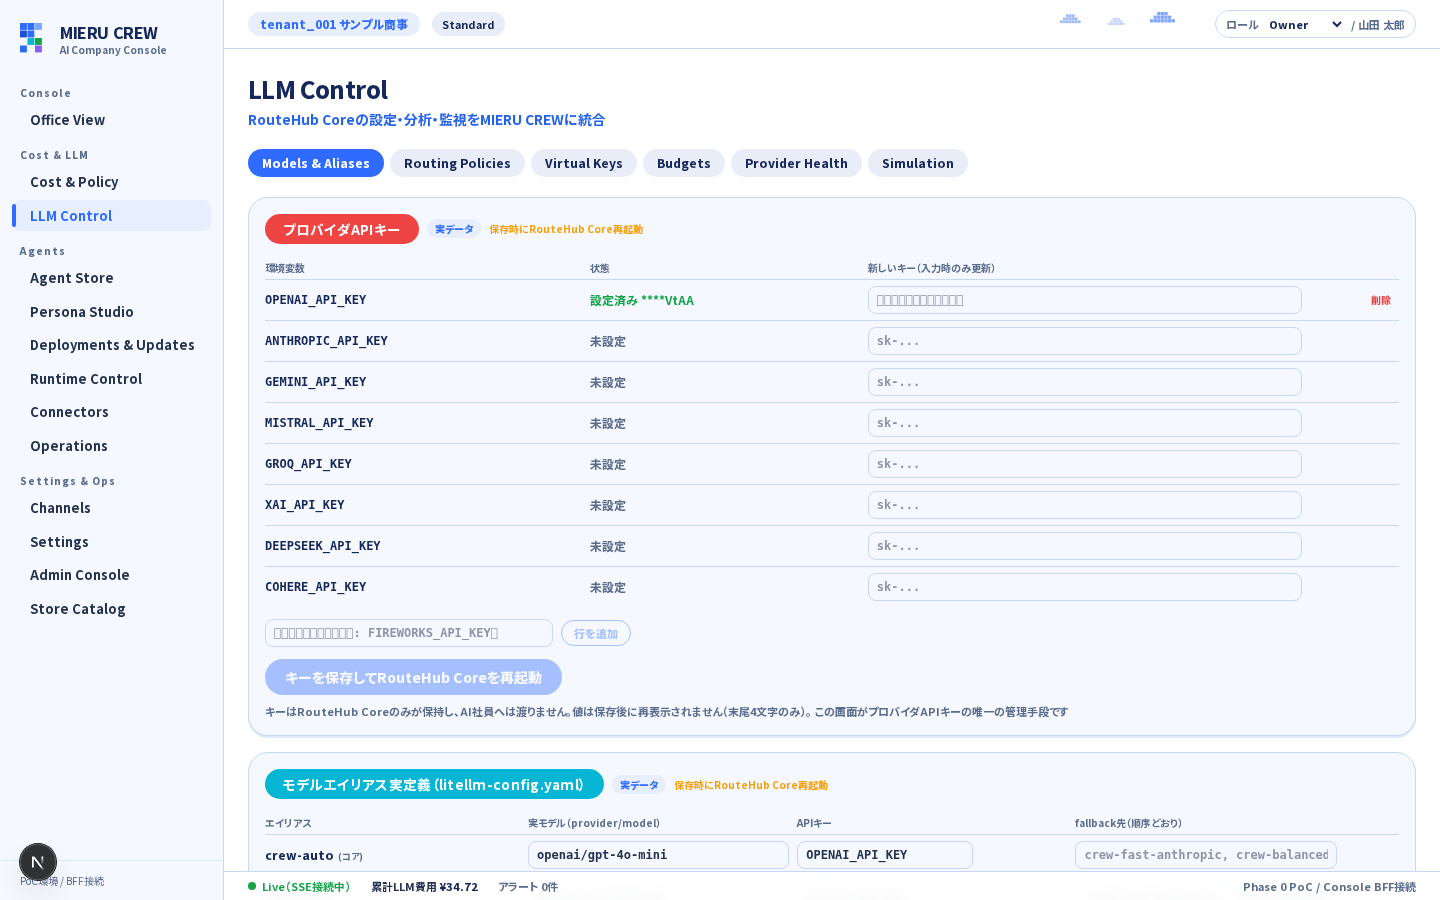Click the GEMINI_API_KEY variable name
The width and height of the screenshot is (1440, 900).
click(316, 382)
